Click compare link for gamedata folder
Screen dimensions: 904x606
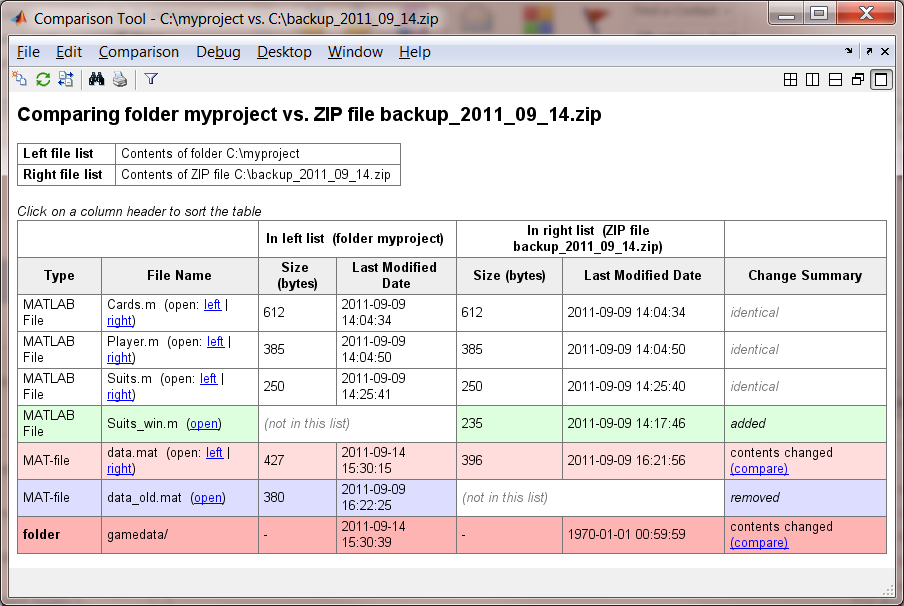[x=759, y=542]
